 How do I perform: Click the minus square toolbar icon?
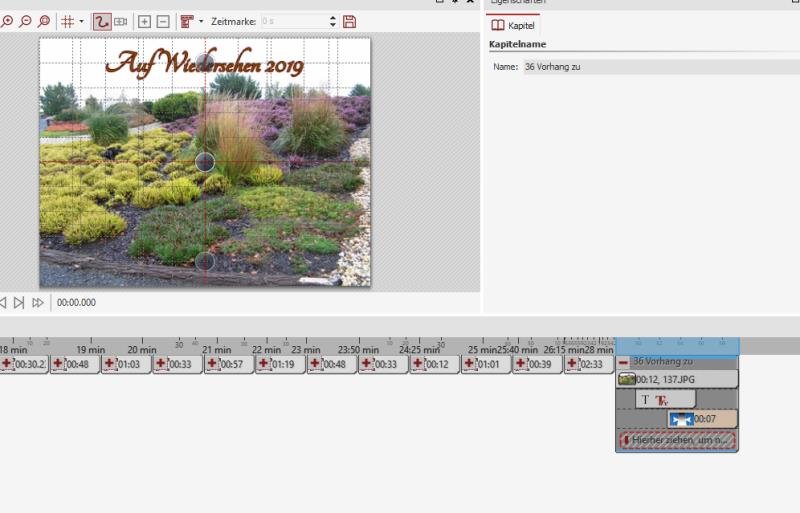tap(163, 21)
